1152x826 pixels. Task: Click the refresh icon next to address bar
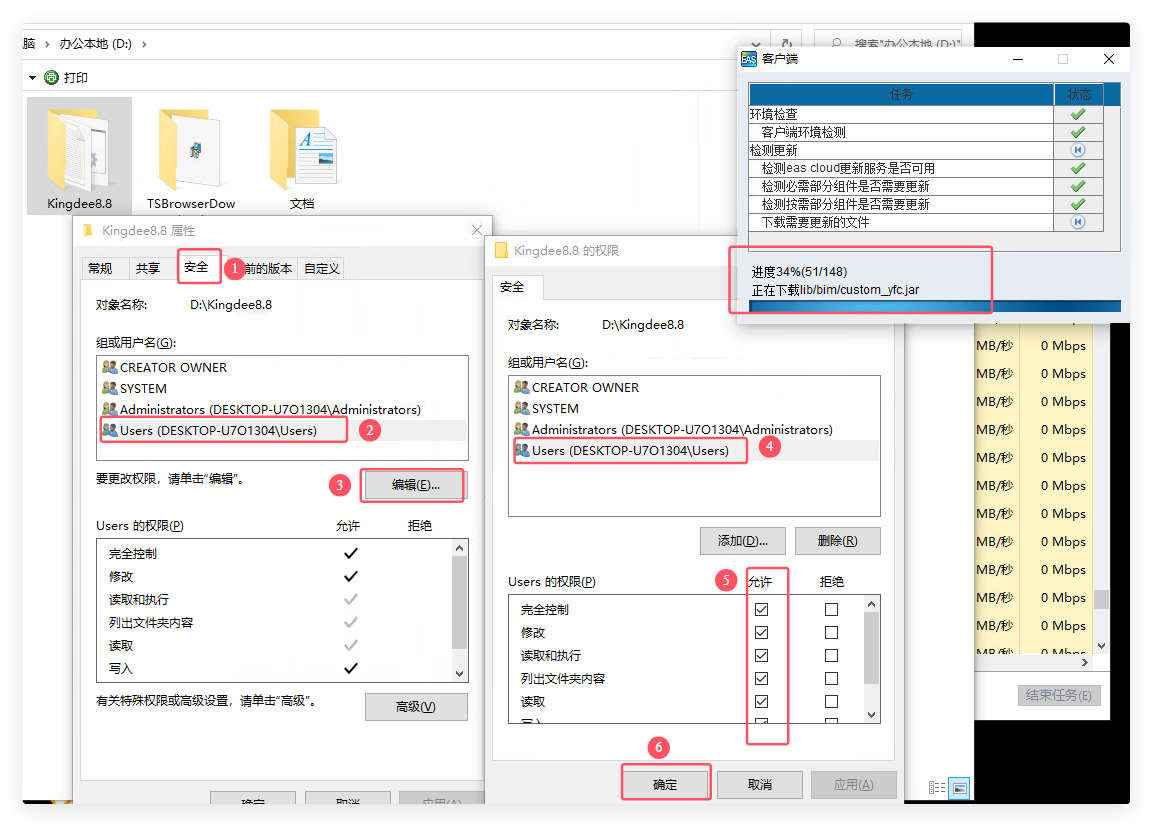[x=787, y=43]
